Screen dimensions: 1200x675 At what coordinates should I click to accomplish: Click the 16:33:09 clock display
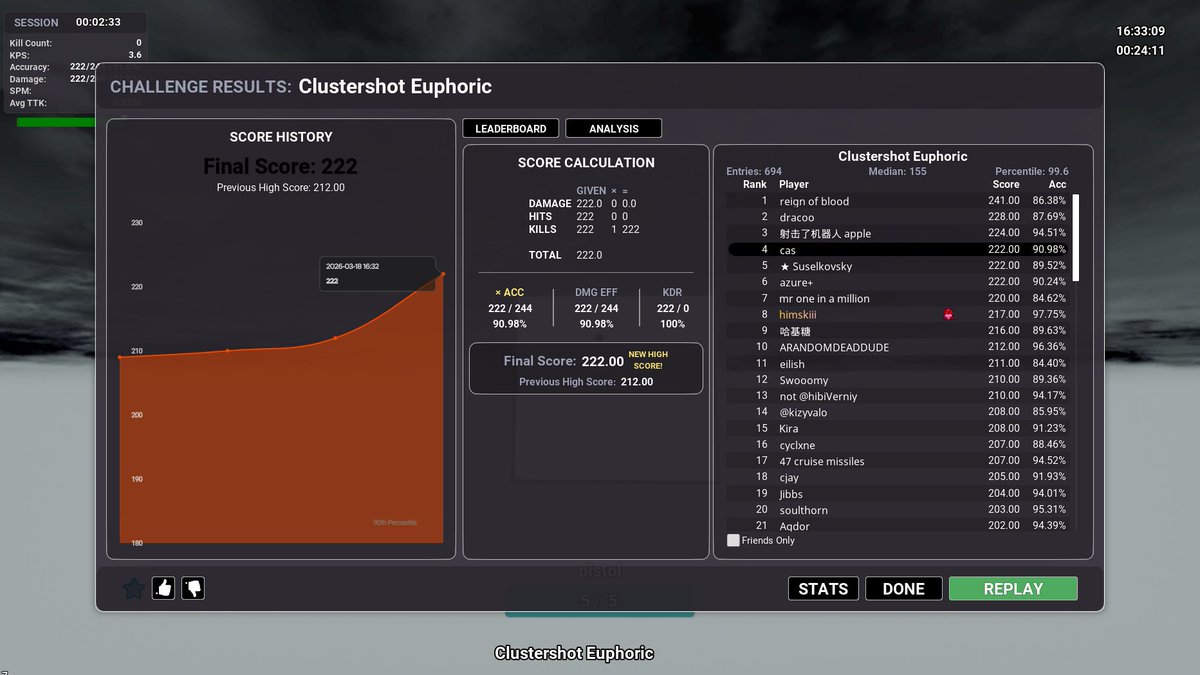coord(1140,31)
